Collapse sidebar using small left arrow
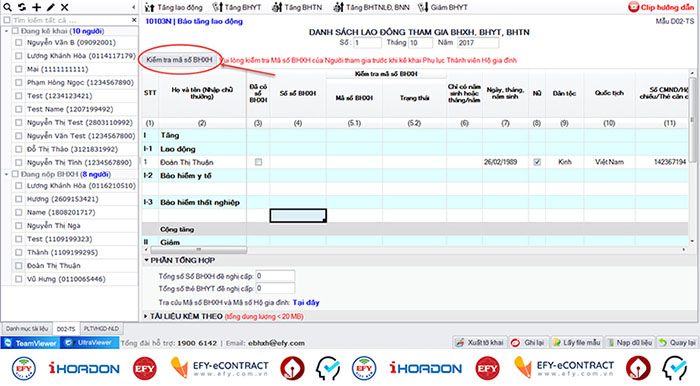700x386 pixels. click(x=134, y=7)
